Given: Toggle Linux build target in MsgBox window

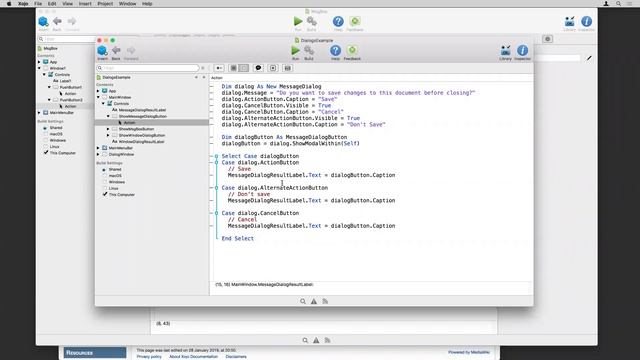Looking at the screenshot, I should point(46,147).
